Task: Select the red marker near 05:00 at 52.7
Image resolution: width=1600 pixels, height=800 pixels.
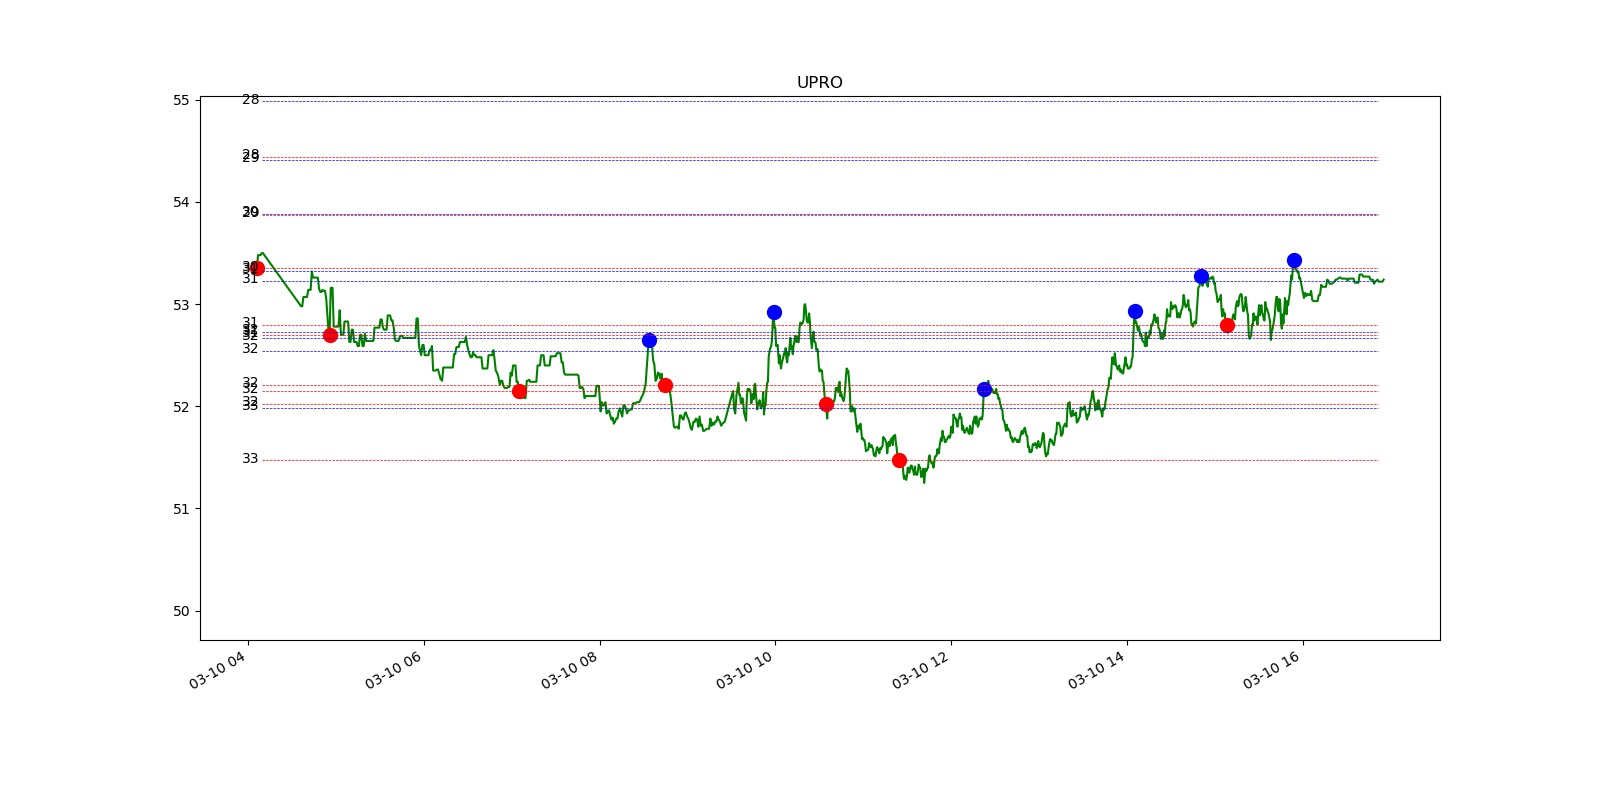Action: point(330,335)
